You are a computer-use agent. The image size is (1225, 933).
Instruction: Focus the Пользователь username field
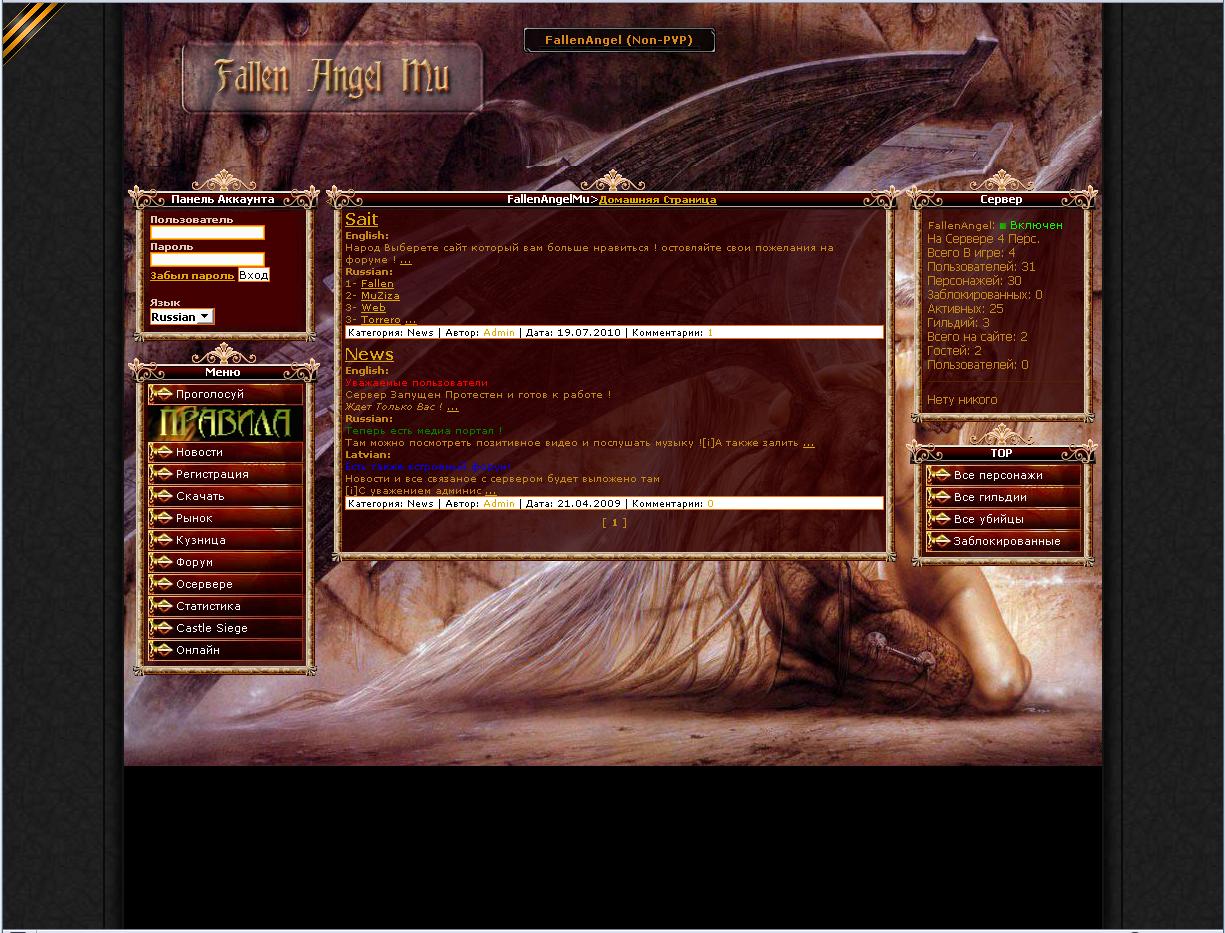pyautogui.click(x=207, y=232)
